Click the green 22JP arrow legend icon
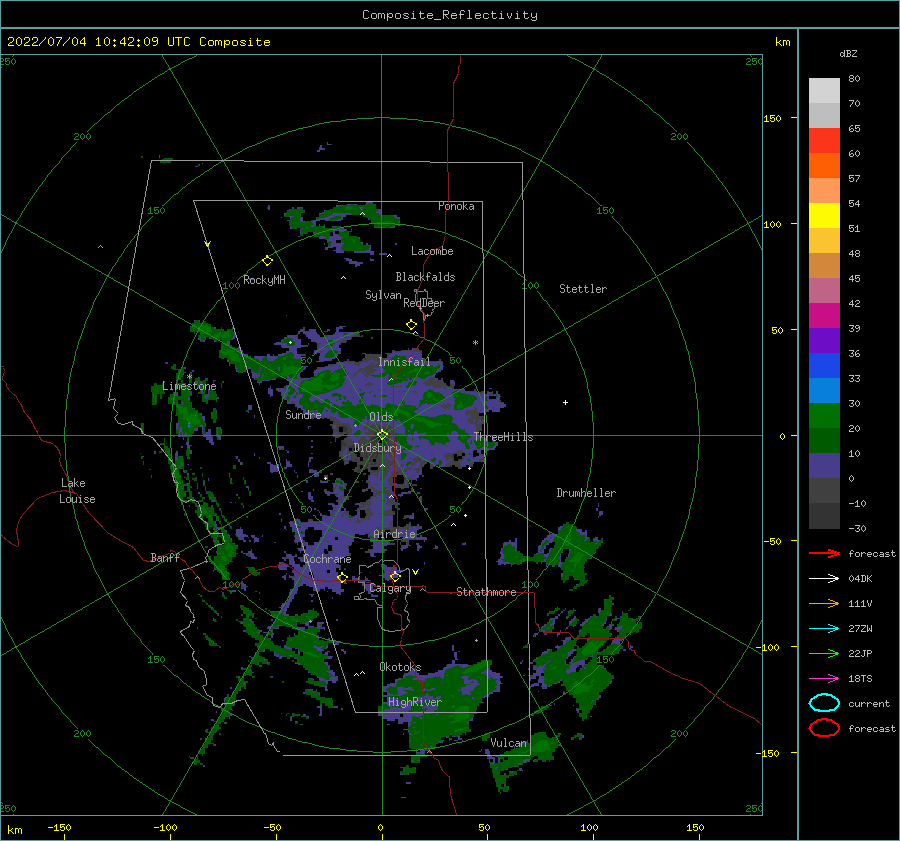This screenshot has height=841, width=900. [x=824, y=653]
